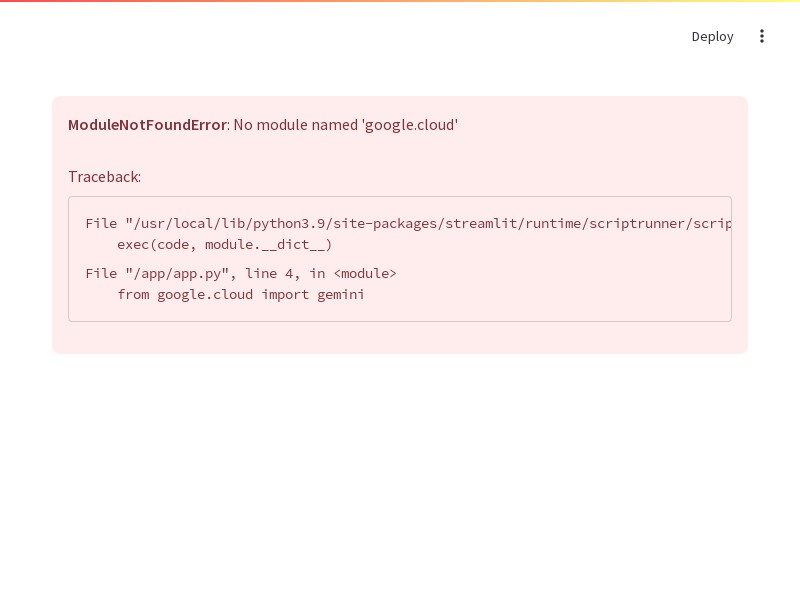800x600 pixels.
Task: Click the "line 4" text in traceback
Action: (269, 273)
